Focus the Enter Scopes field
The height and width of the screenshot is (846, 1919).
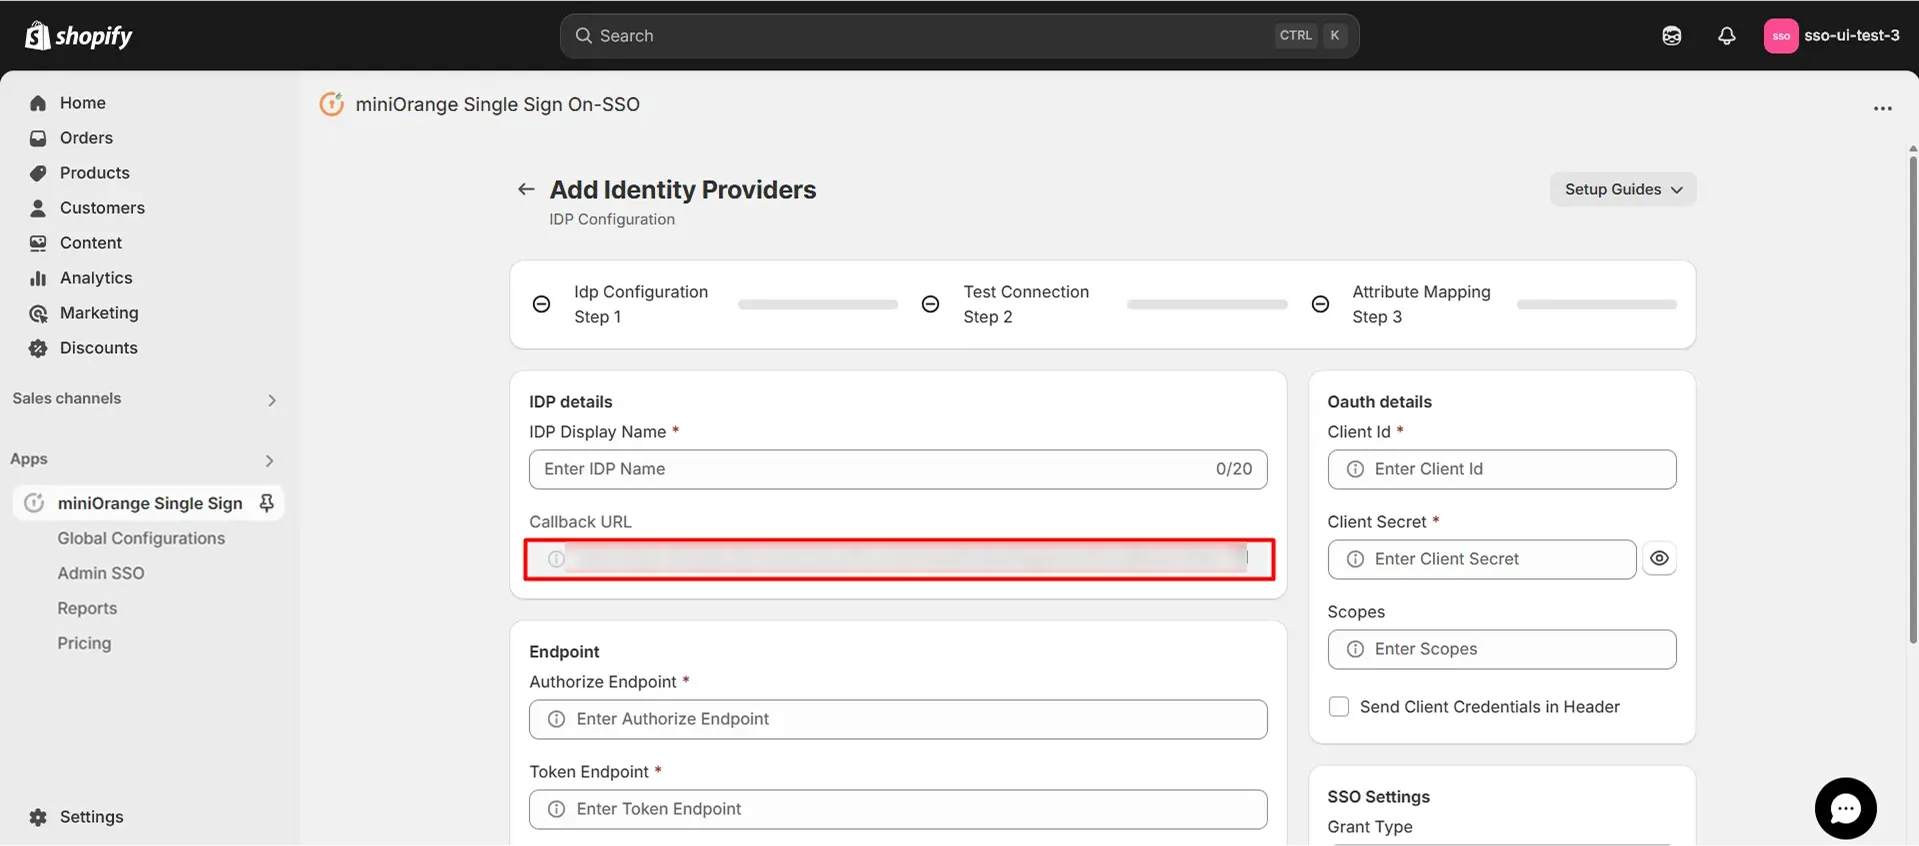pos(1502,649)
